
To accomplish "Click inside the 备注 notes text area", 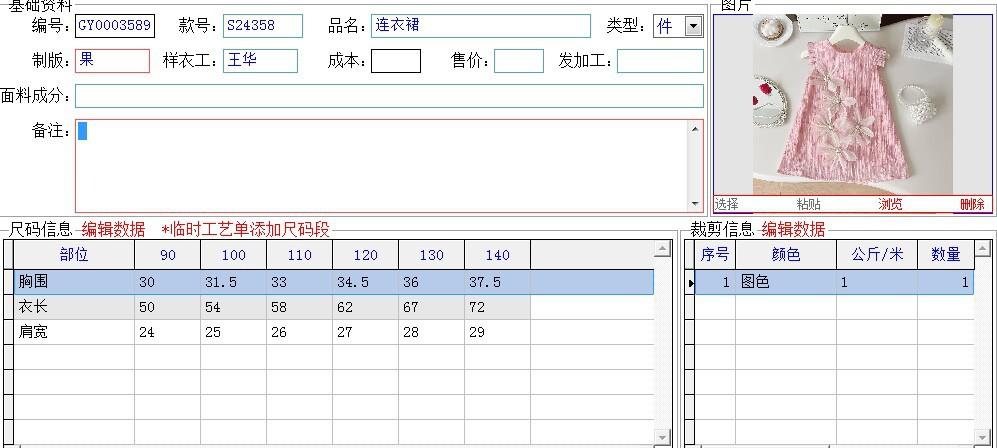I will click(380, 165).
